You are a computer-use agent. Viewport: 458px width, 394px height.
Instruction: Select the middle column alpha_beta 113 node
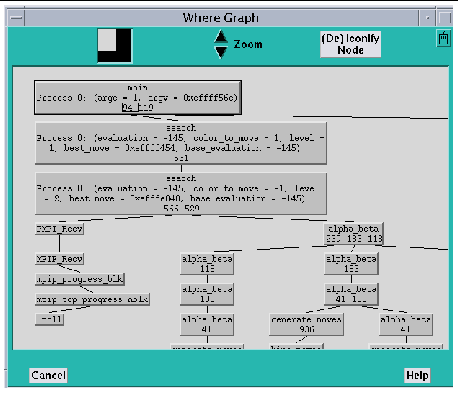point(207,263)
